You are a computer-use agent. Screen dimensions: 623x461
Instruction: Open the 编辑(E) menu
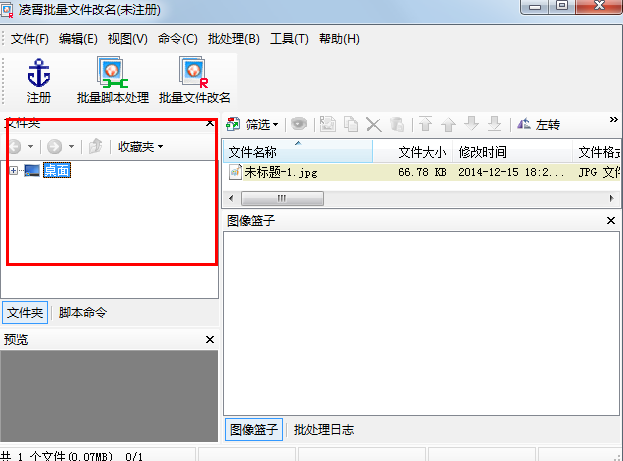tap(78, 39)
